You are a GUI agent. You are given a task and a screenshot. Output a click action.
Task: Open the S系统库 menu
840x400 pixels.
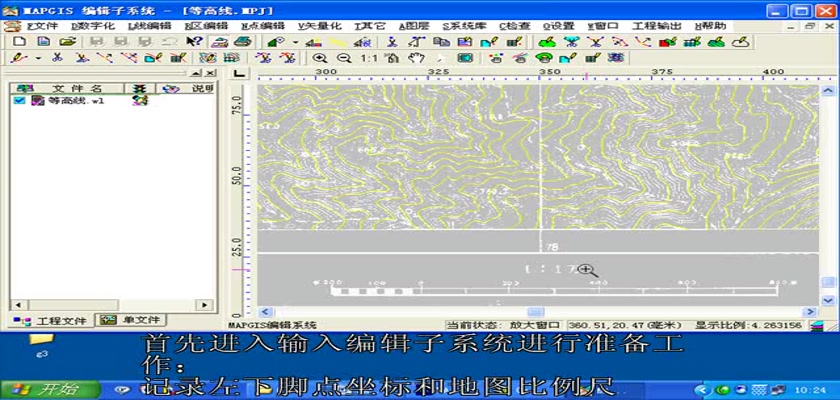[x=464, y=26]
